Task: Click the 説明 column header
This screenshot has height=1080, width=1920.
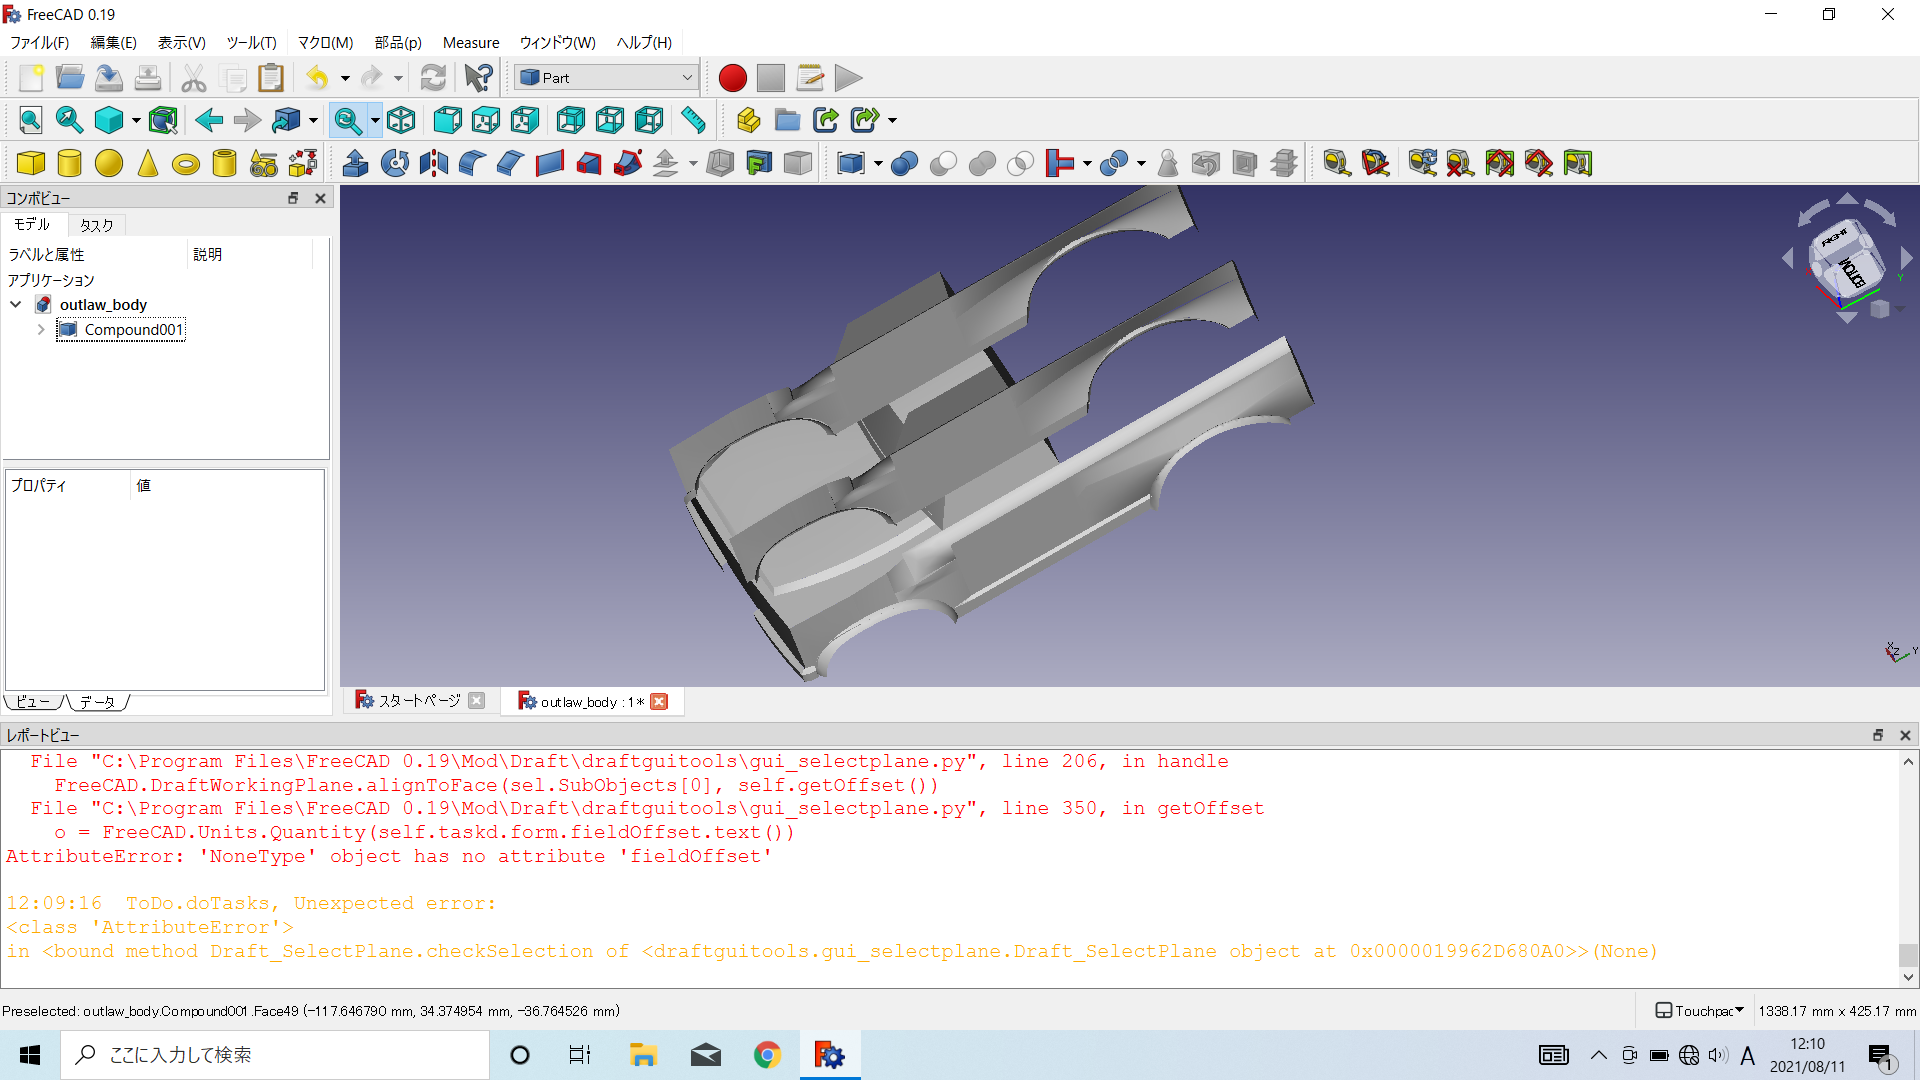Action: click(x=207, y=254)
